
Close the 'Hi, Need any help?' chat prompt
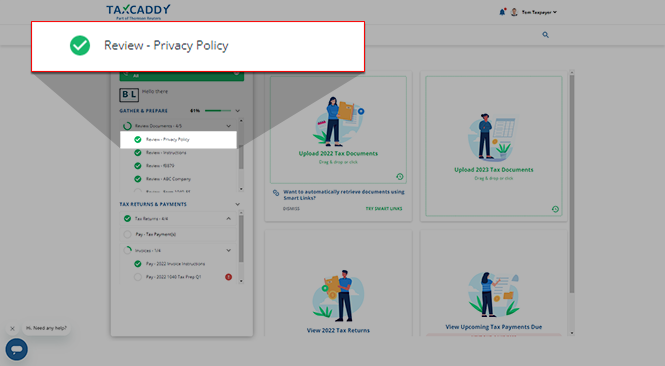12,329
